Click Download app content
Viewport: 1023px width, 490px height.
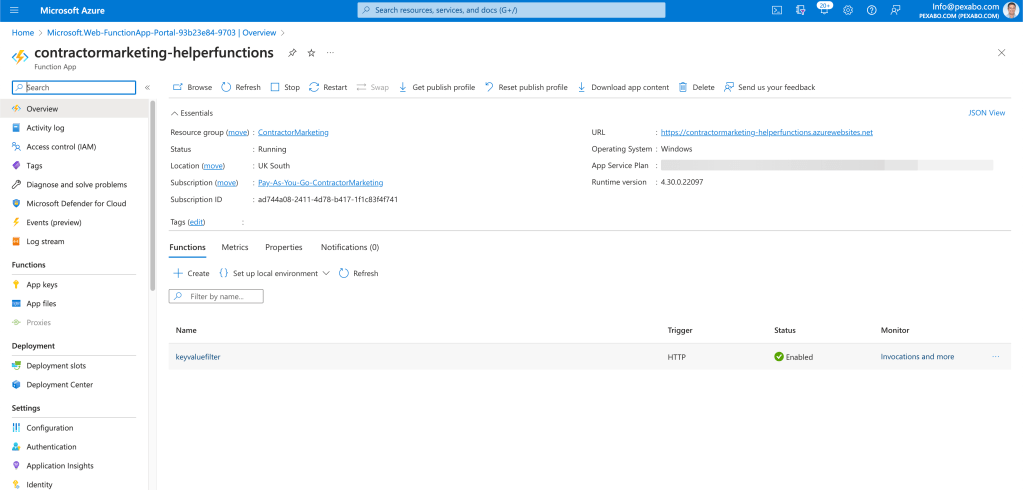pos(624,87)
